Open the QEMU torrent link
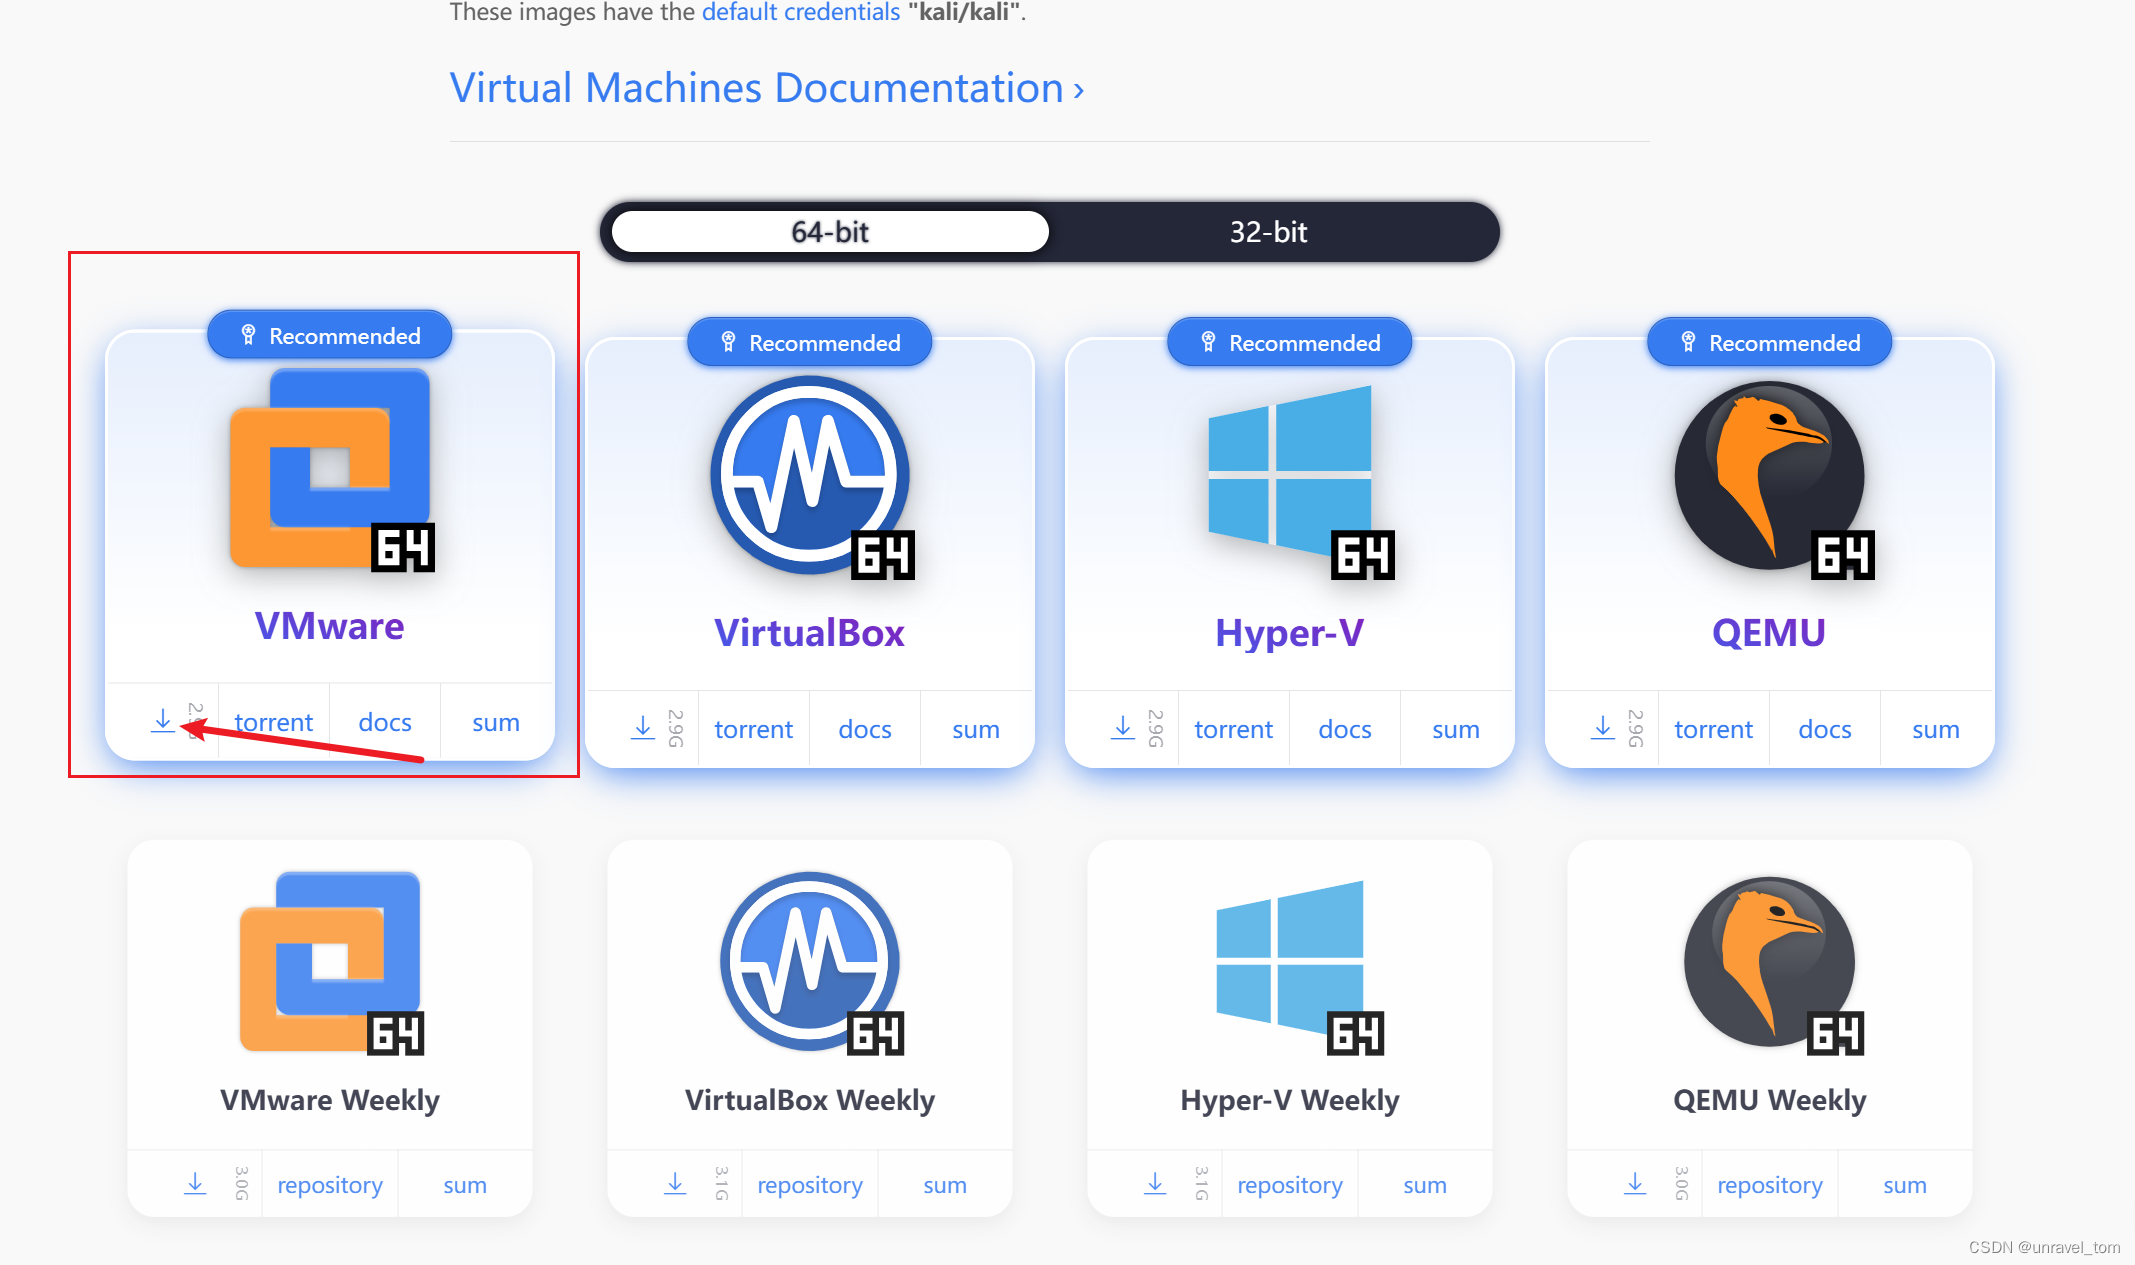The width and height of the screenshot is (2135, 1265). 1713,729
